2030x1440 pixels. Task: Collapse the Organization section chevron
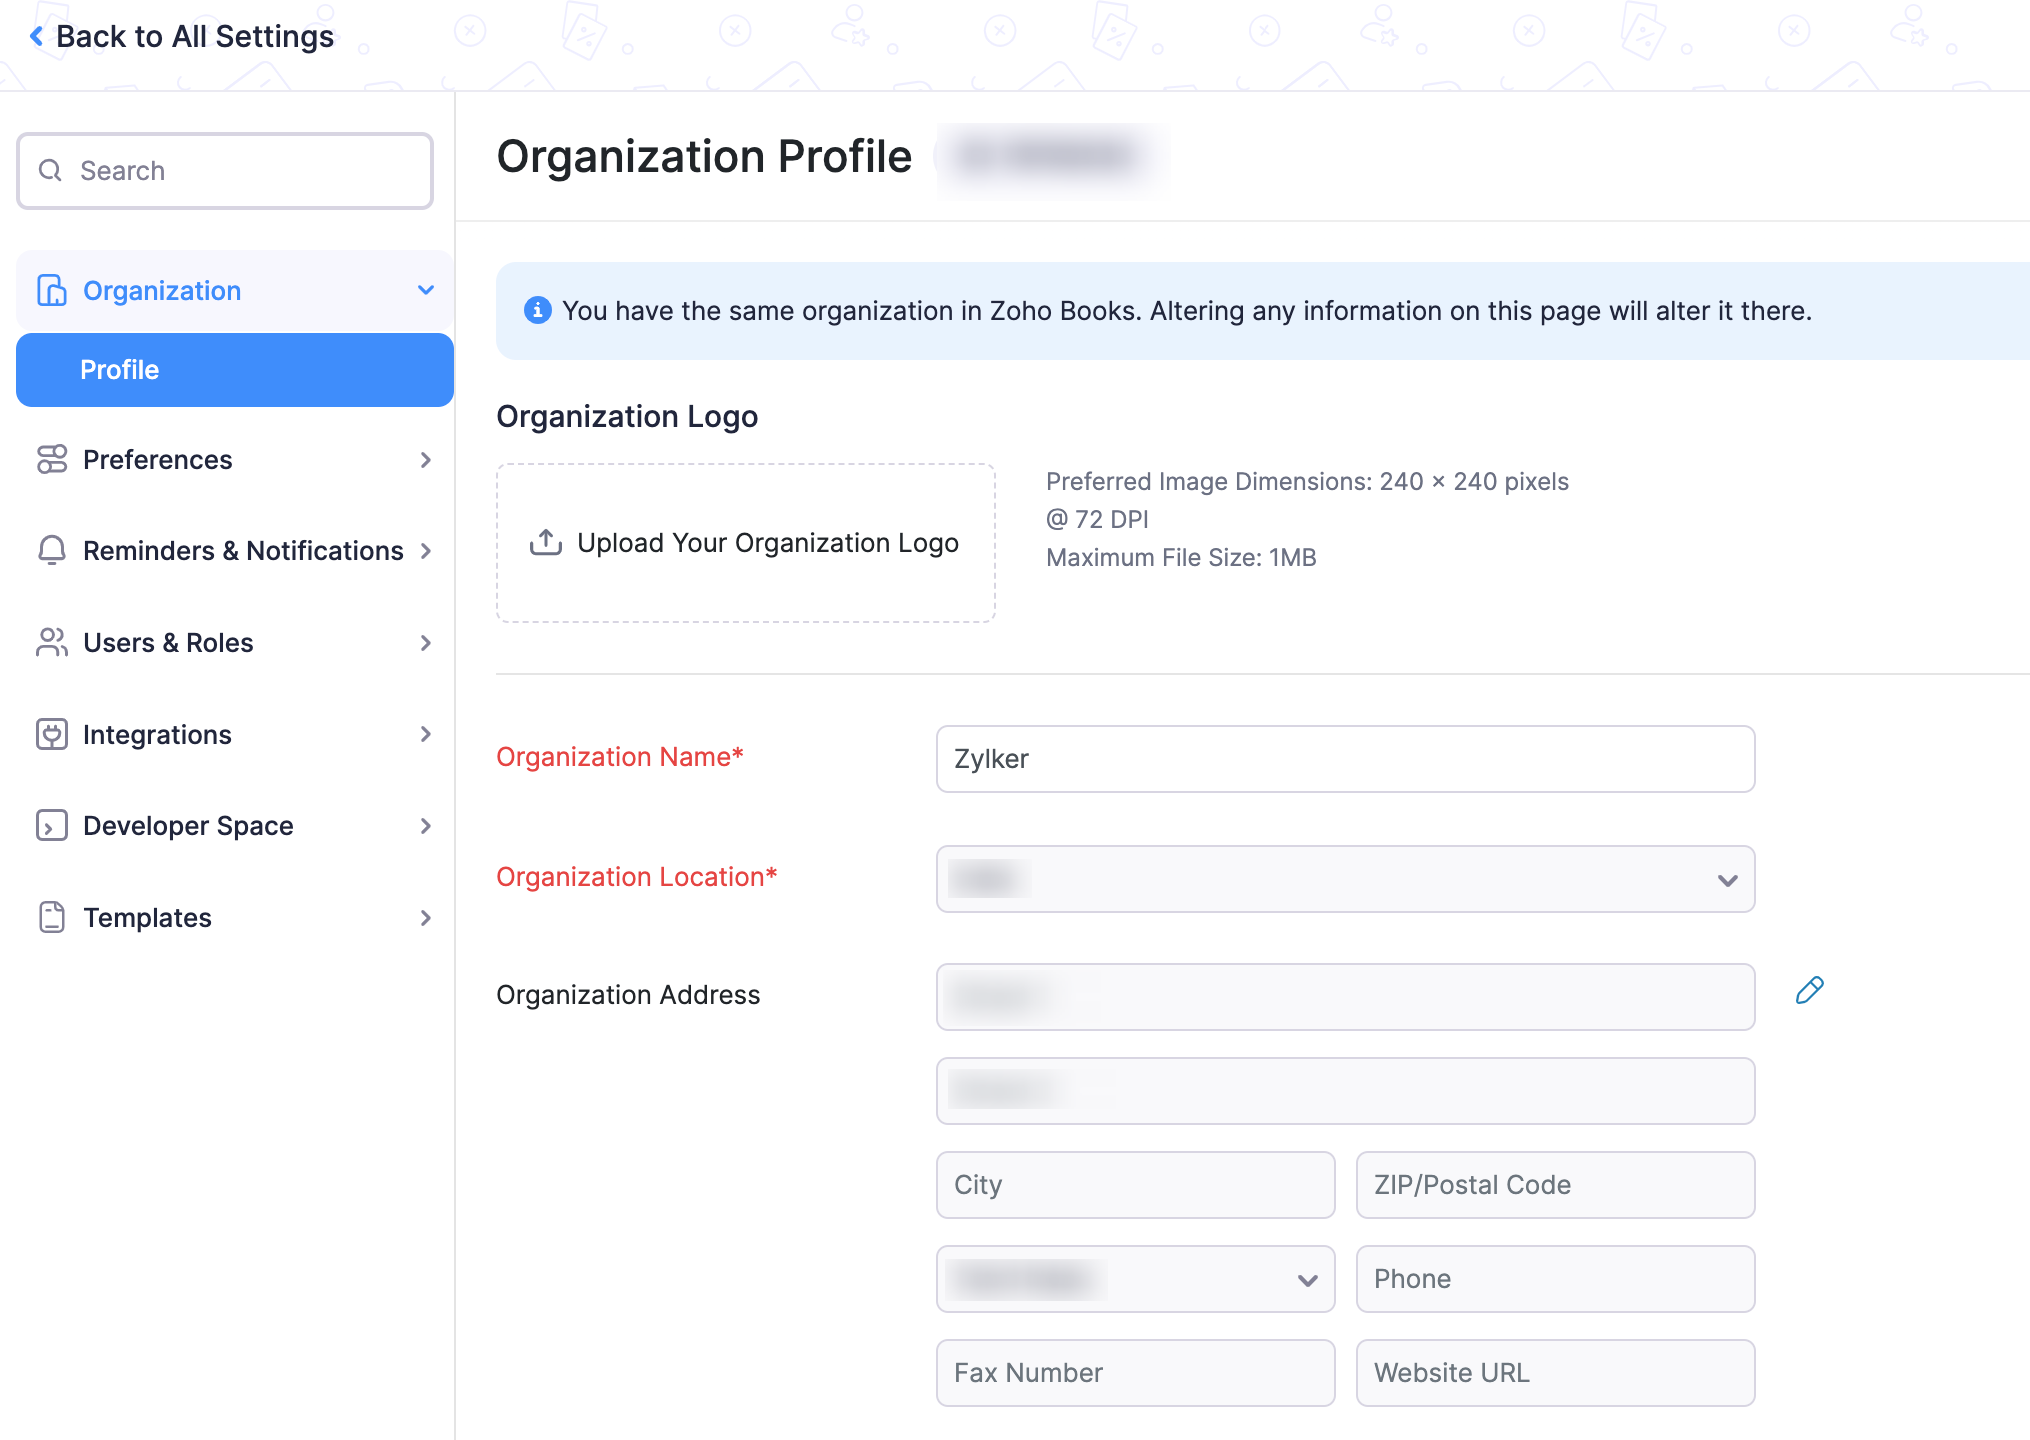pyautogui.click(x=427, y=290)
